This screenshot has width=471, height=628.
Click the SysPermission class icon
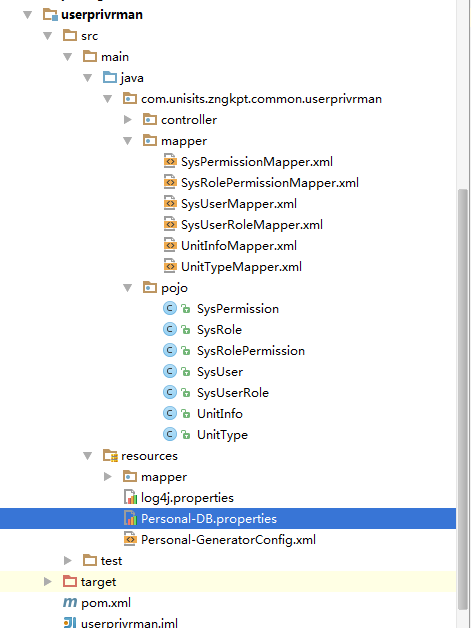coord(170,308)
